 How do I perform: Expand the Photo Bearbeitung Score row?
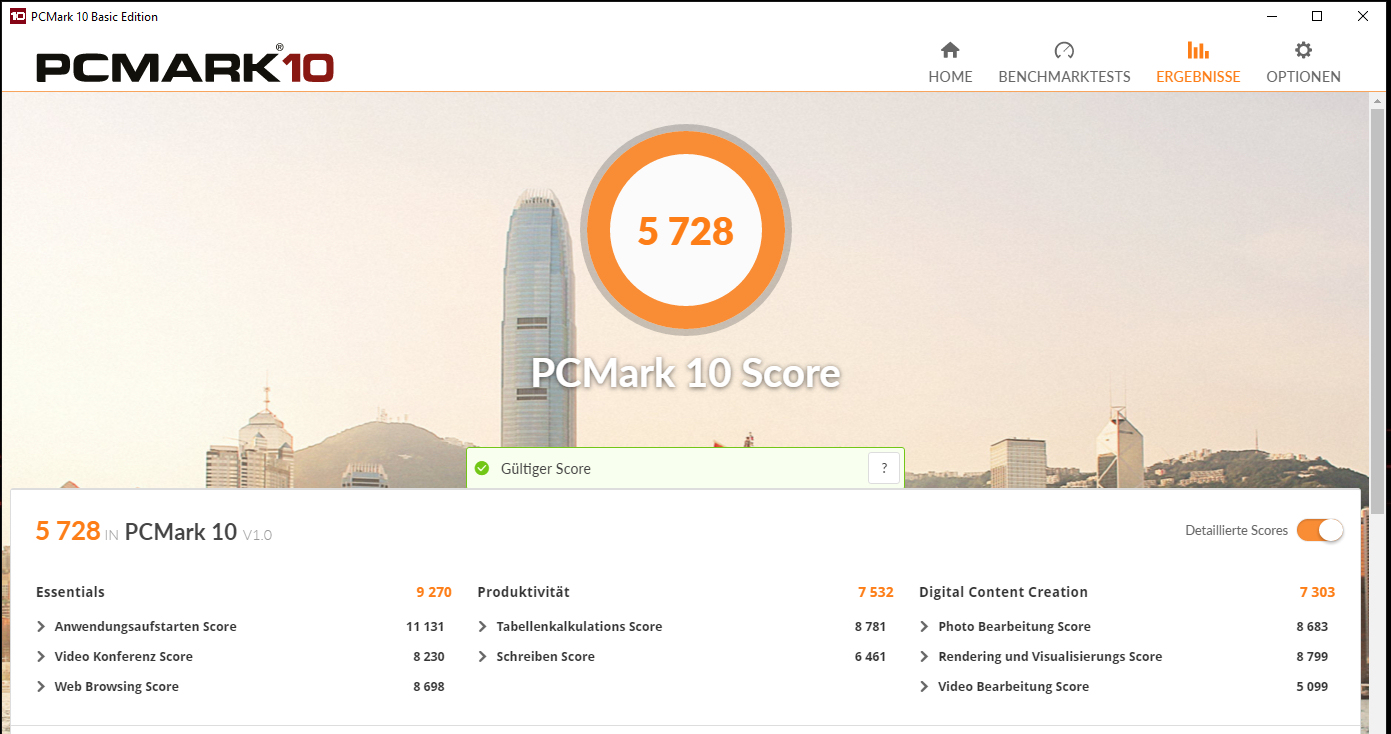(925, 627)
